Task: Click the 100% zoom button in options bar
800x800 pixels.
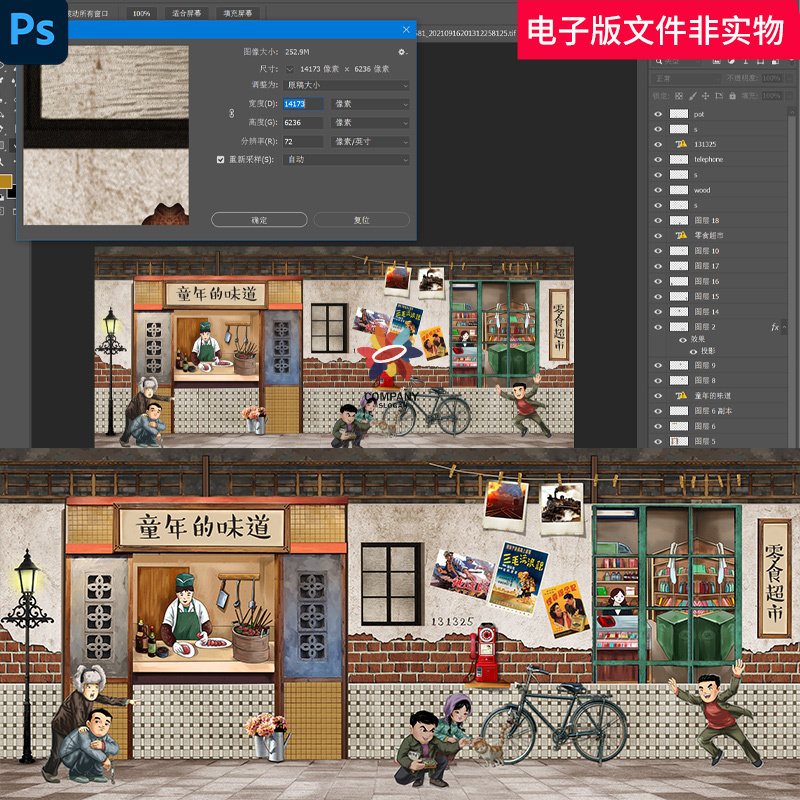Action: tap(141, 13)
